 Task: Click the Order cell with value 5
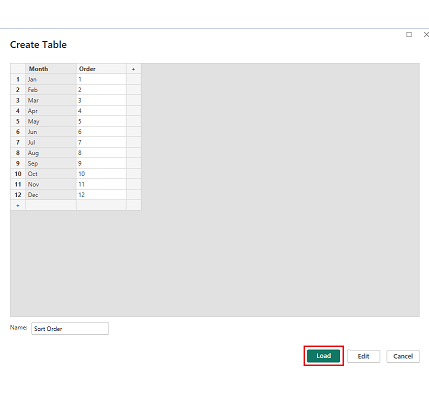coord(101,121)
